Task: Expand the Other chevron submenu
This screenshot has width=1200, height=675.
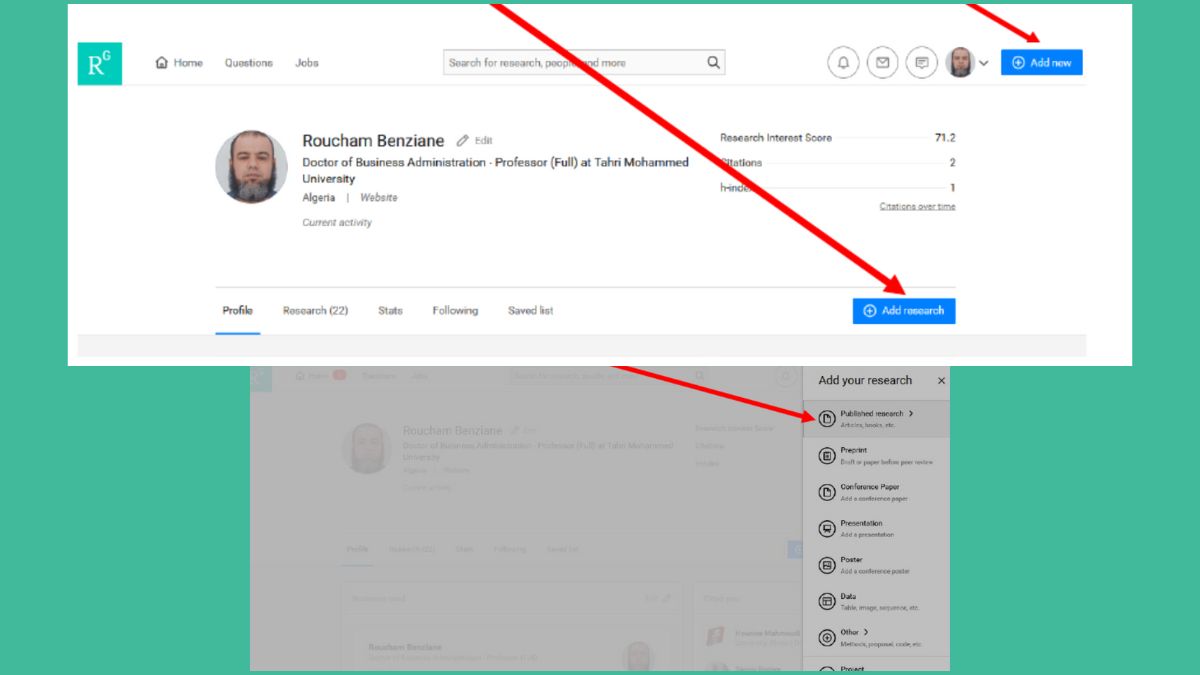Action: [x=866, y=632]
